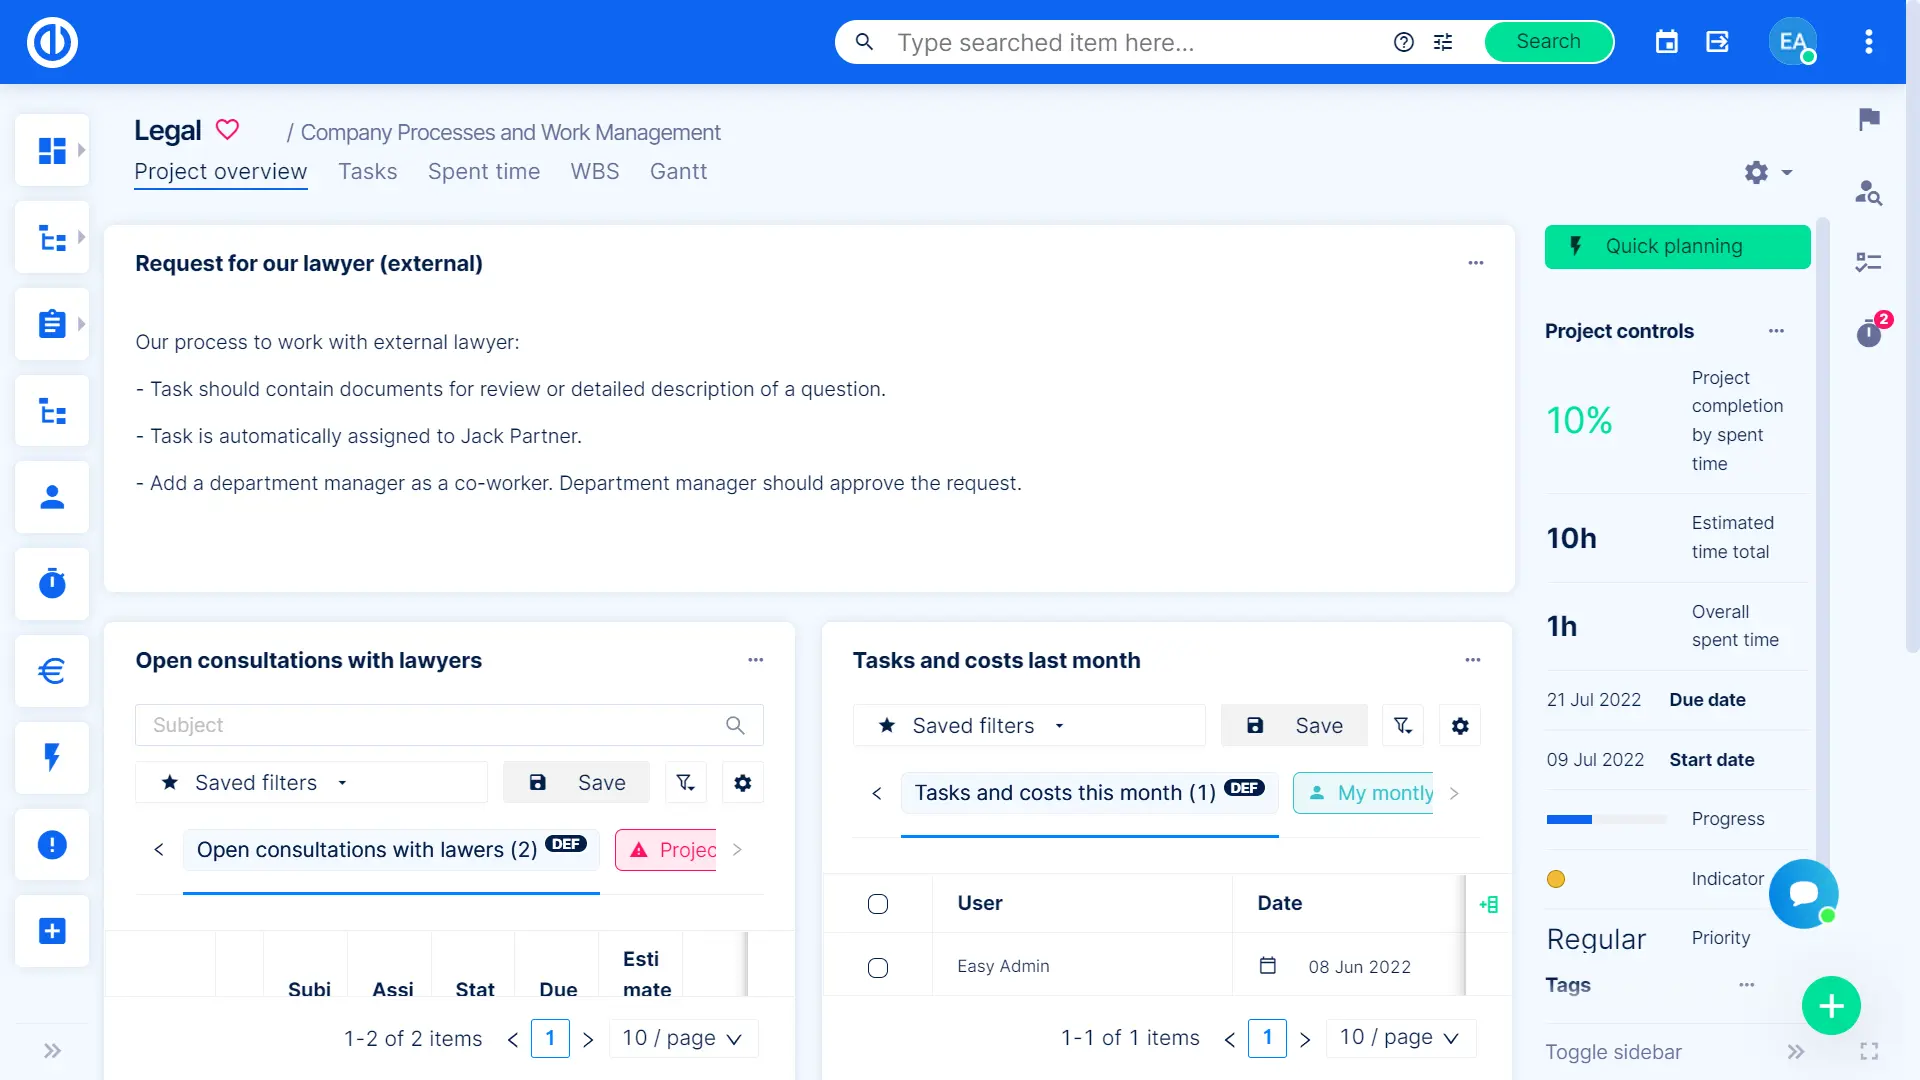1920x1080 pixels.
Task: Open the calendar icon in top bar
Action: click(1666, 42)
